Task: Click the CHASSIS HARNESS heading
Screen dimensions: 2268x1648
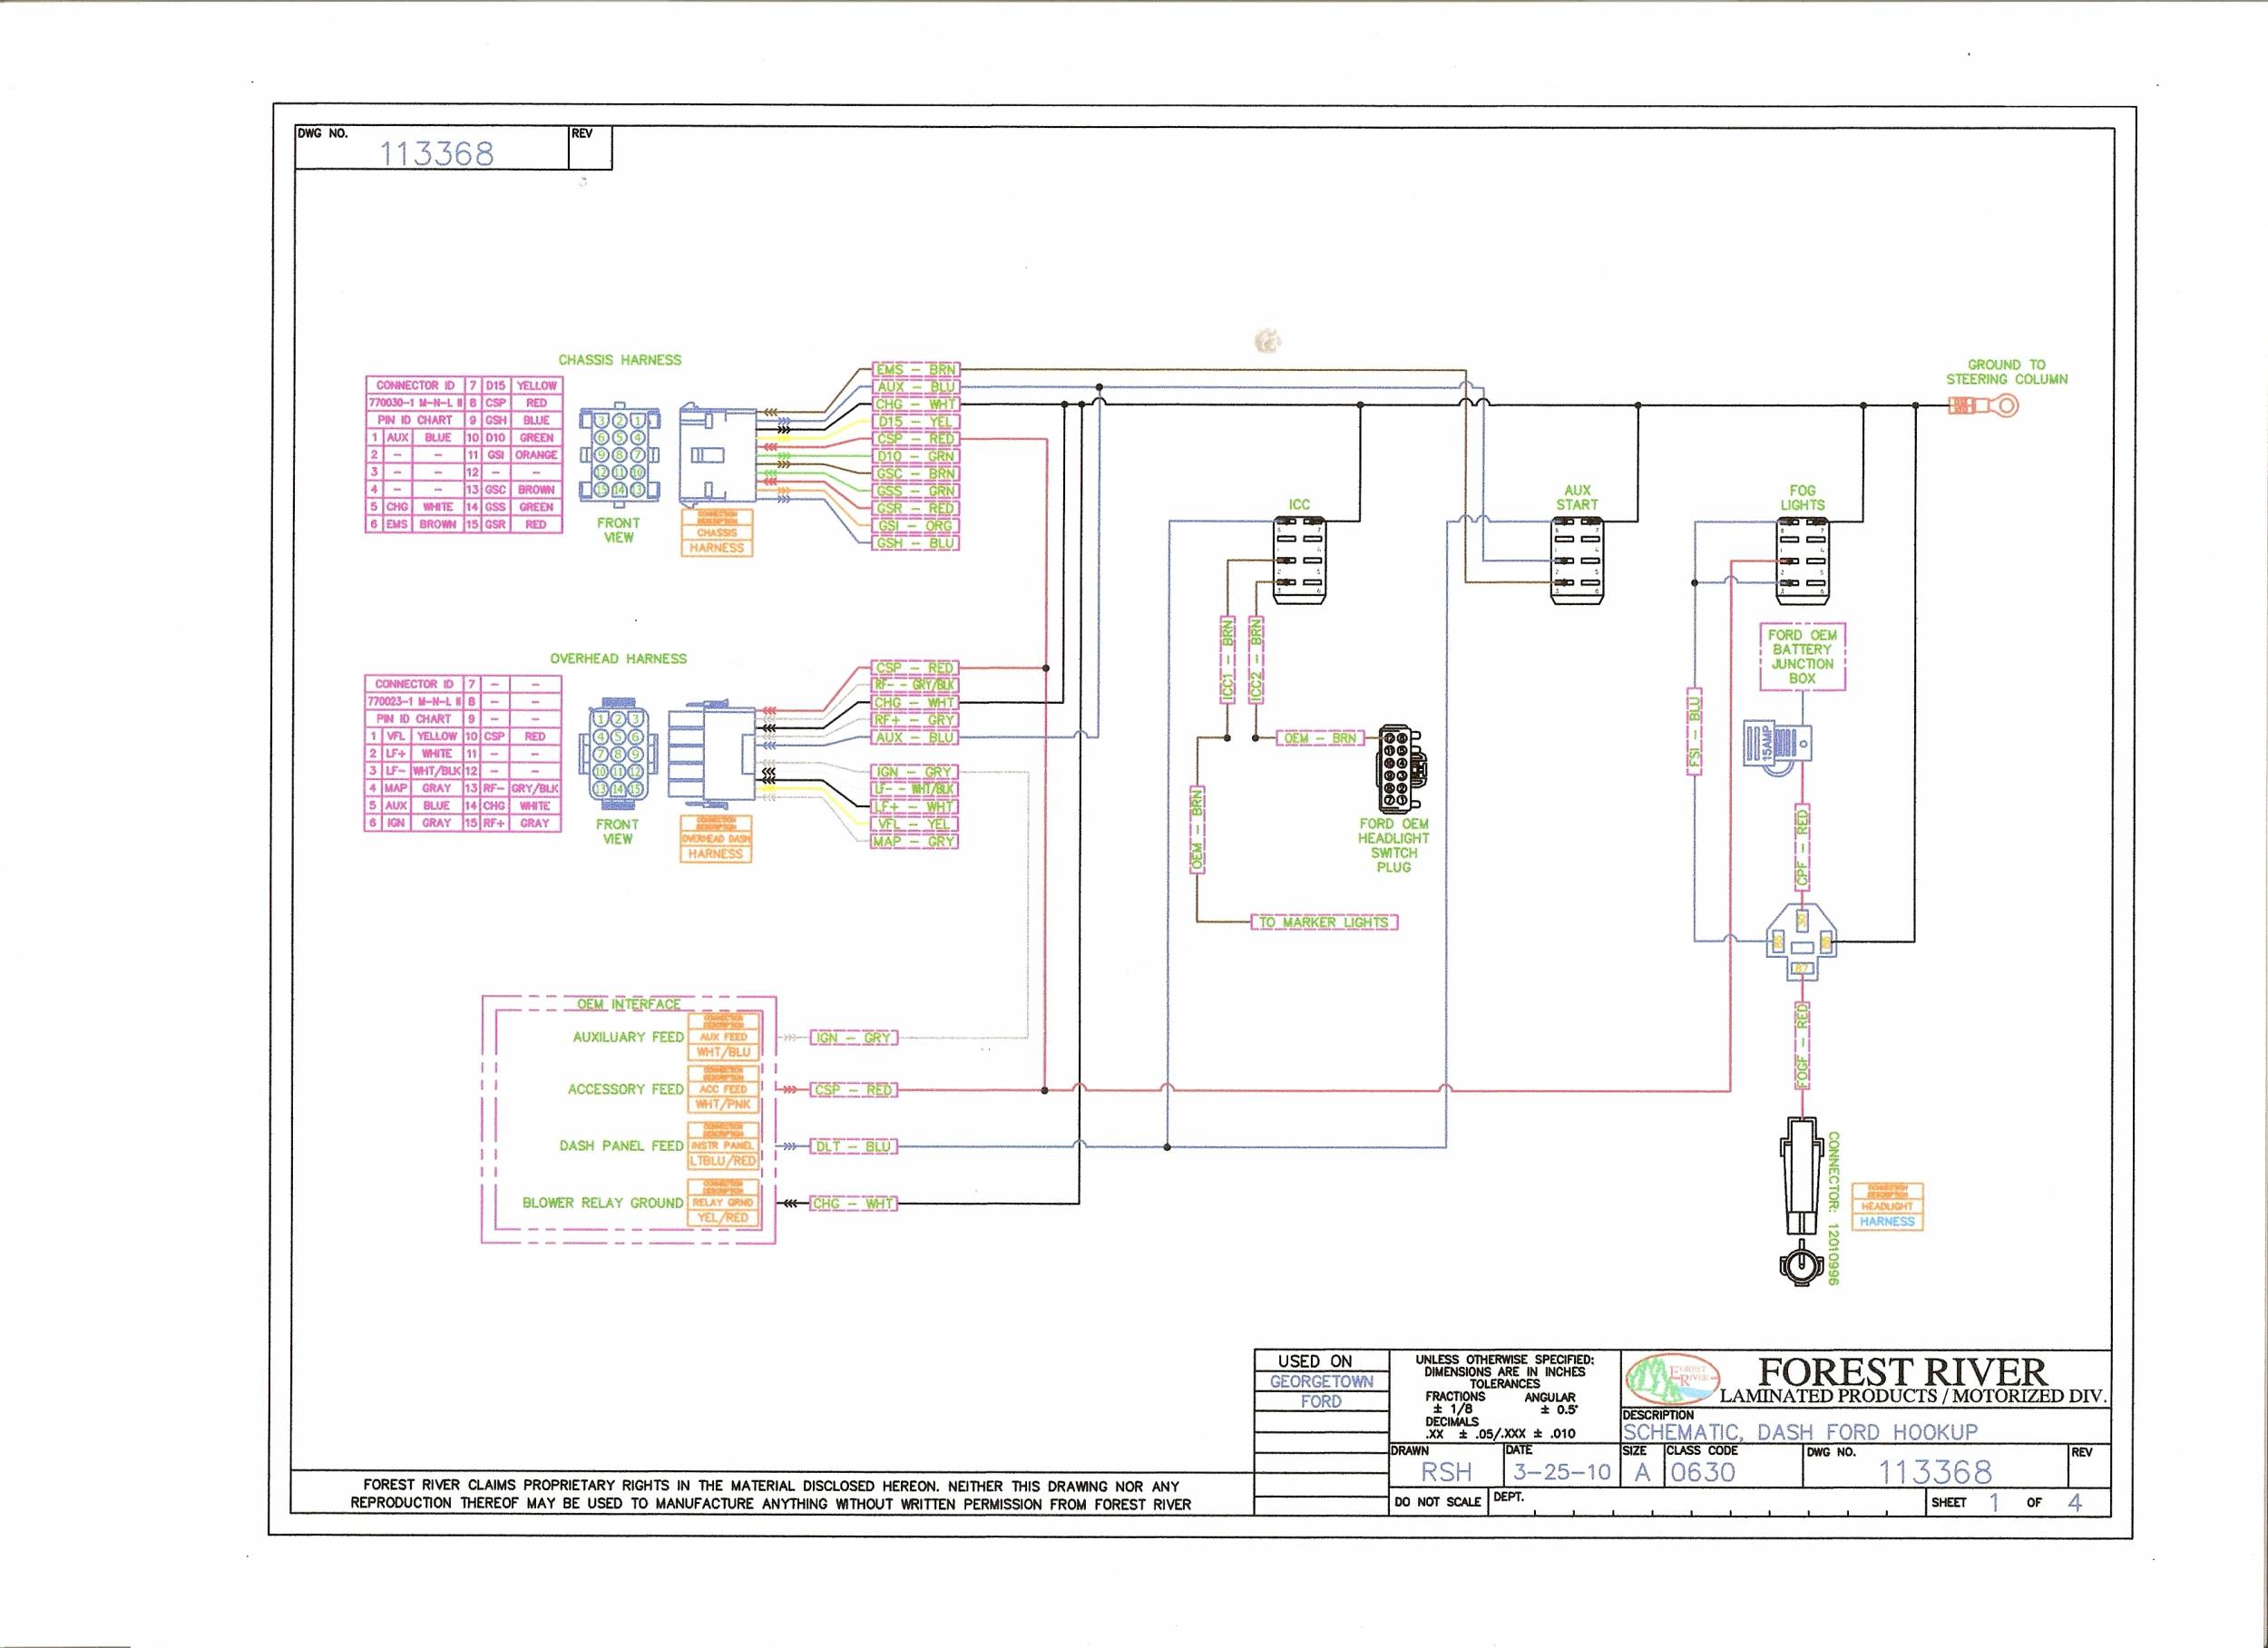Action: tap(620, 360)
